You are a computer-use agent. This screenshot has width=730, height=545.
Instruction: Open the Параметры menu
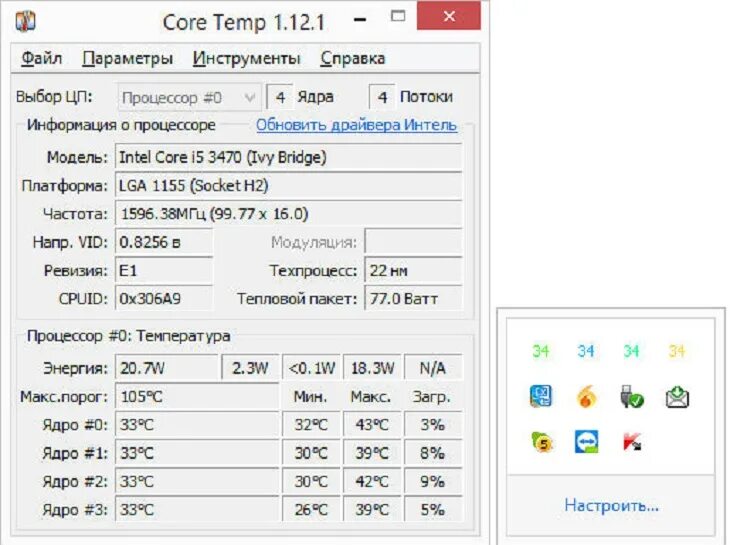click(128, 59)
